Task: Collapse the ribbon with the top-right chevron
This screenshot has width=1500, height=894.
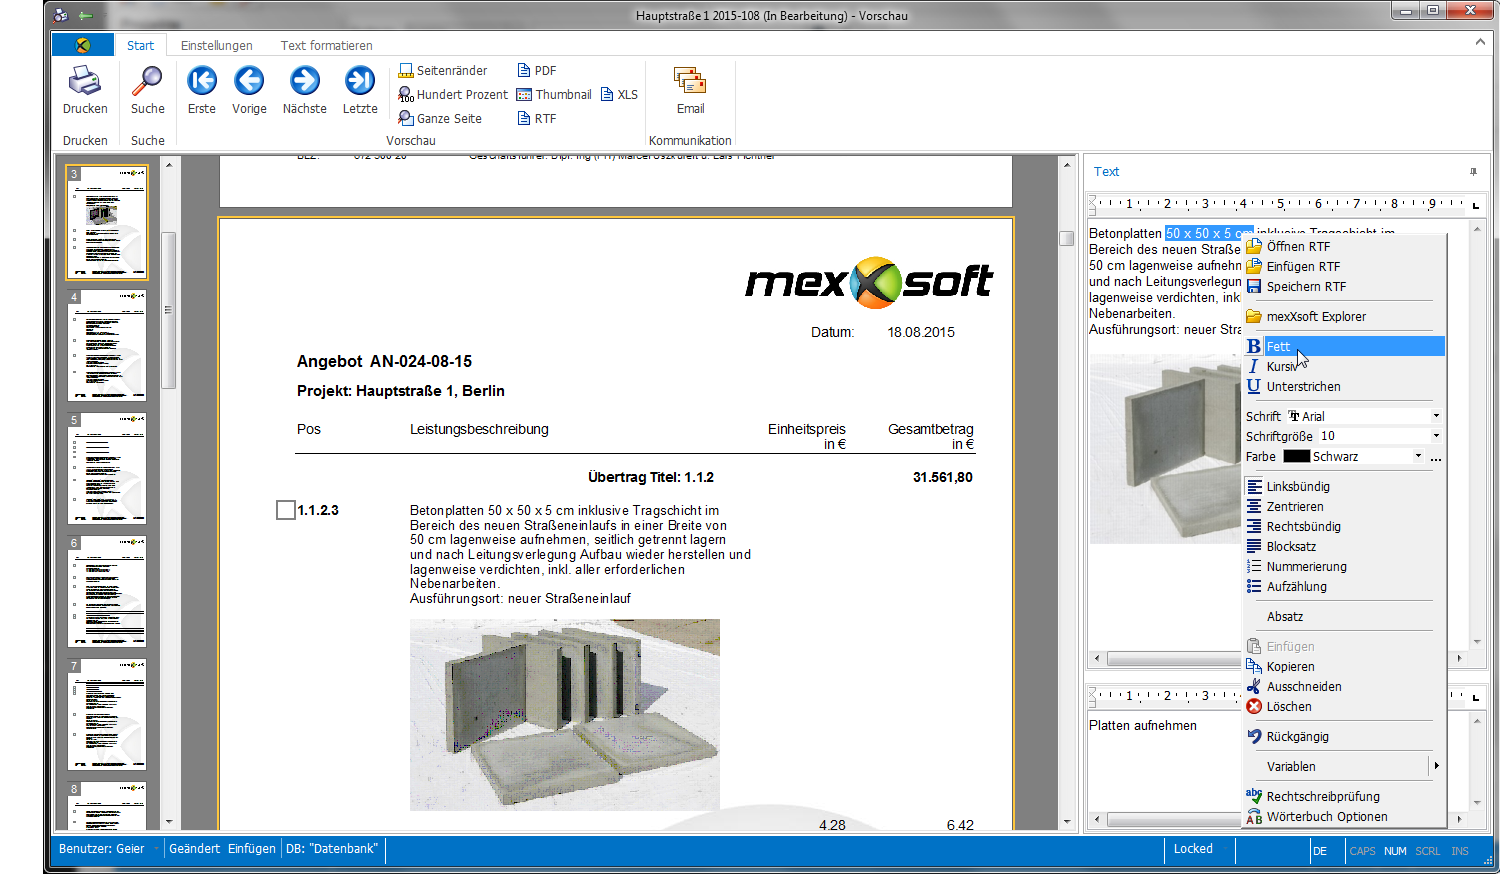Action: (1480, 42)
